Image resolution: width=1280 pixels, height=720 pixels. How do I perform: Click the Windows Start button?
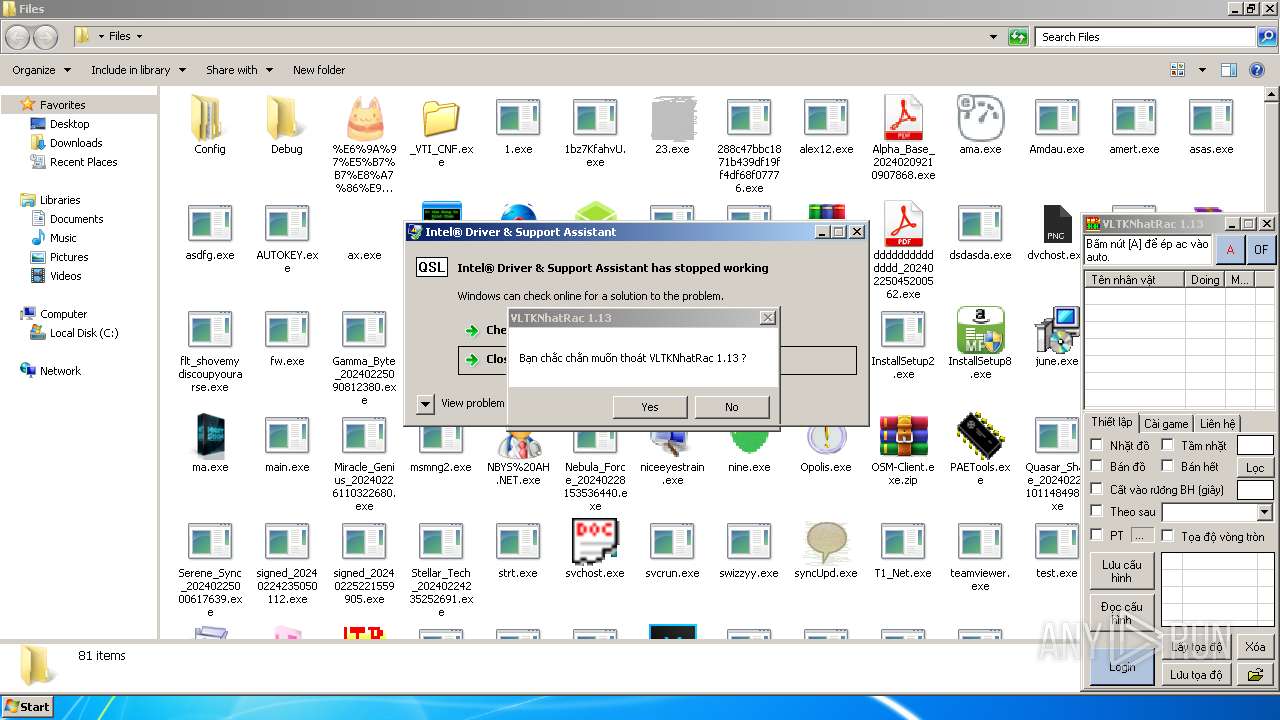point(27,706)
